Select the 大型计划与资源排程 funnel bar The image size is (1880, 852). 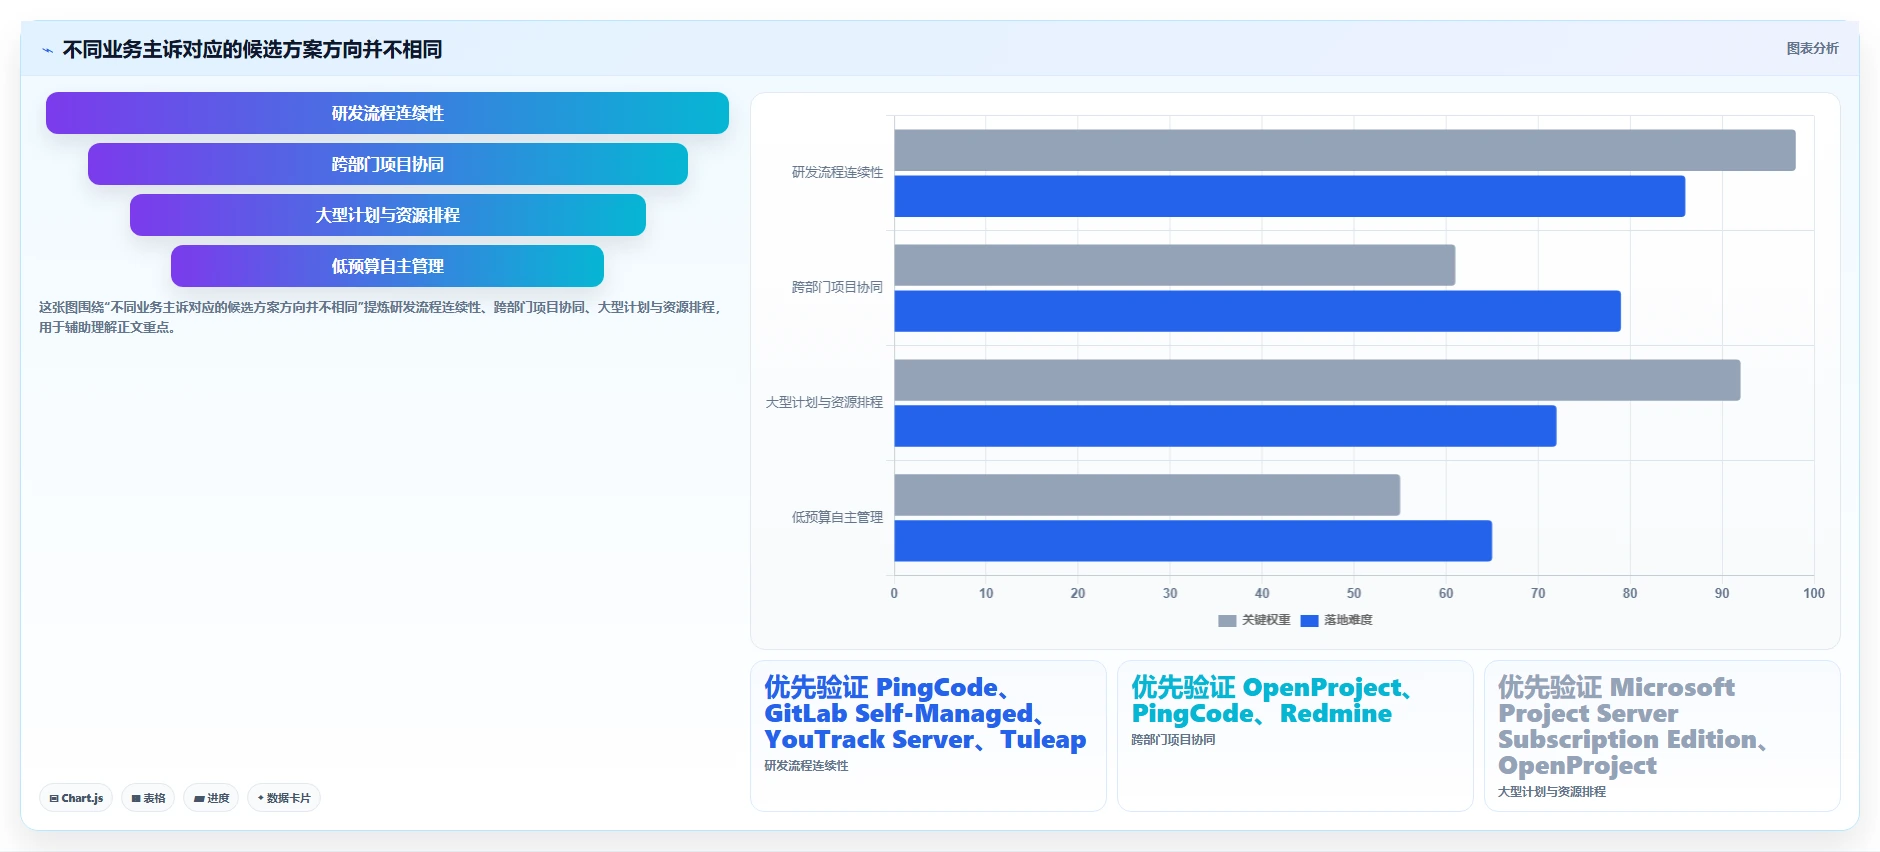click(387, 215)
